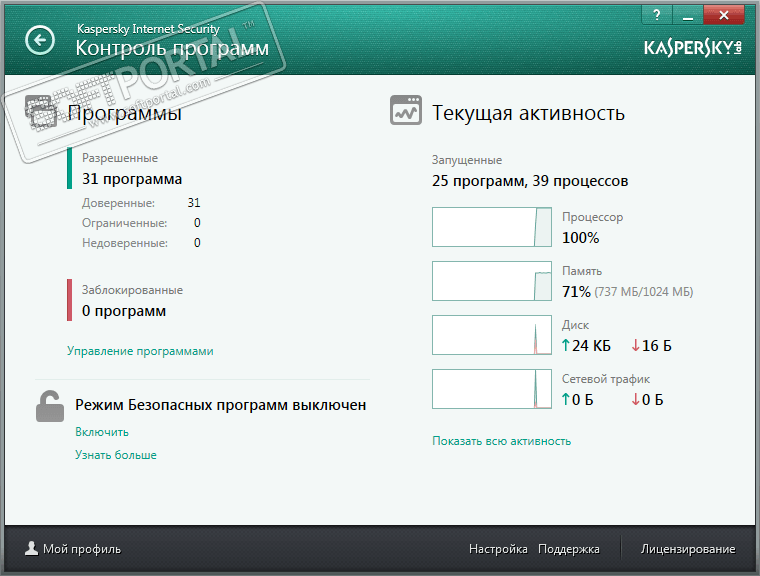The image size is (760, 576).
Task: Click the Память usage graph
Action: point(492,281)
